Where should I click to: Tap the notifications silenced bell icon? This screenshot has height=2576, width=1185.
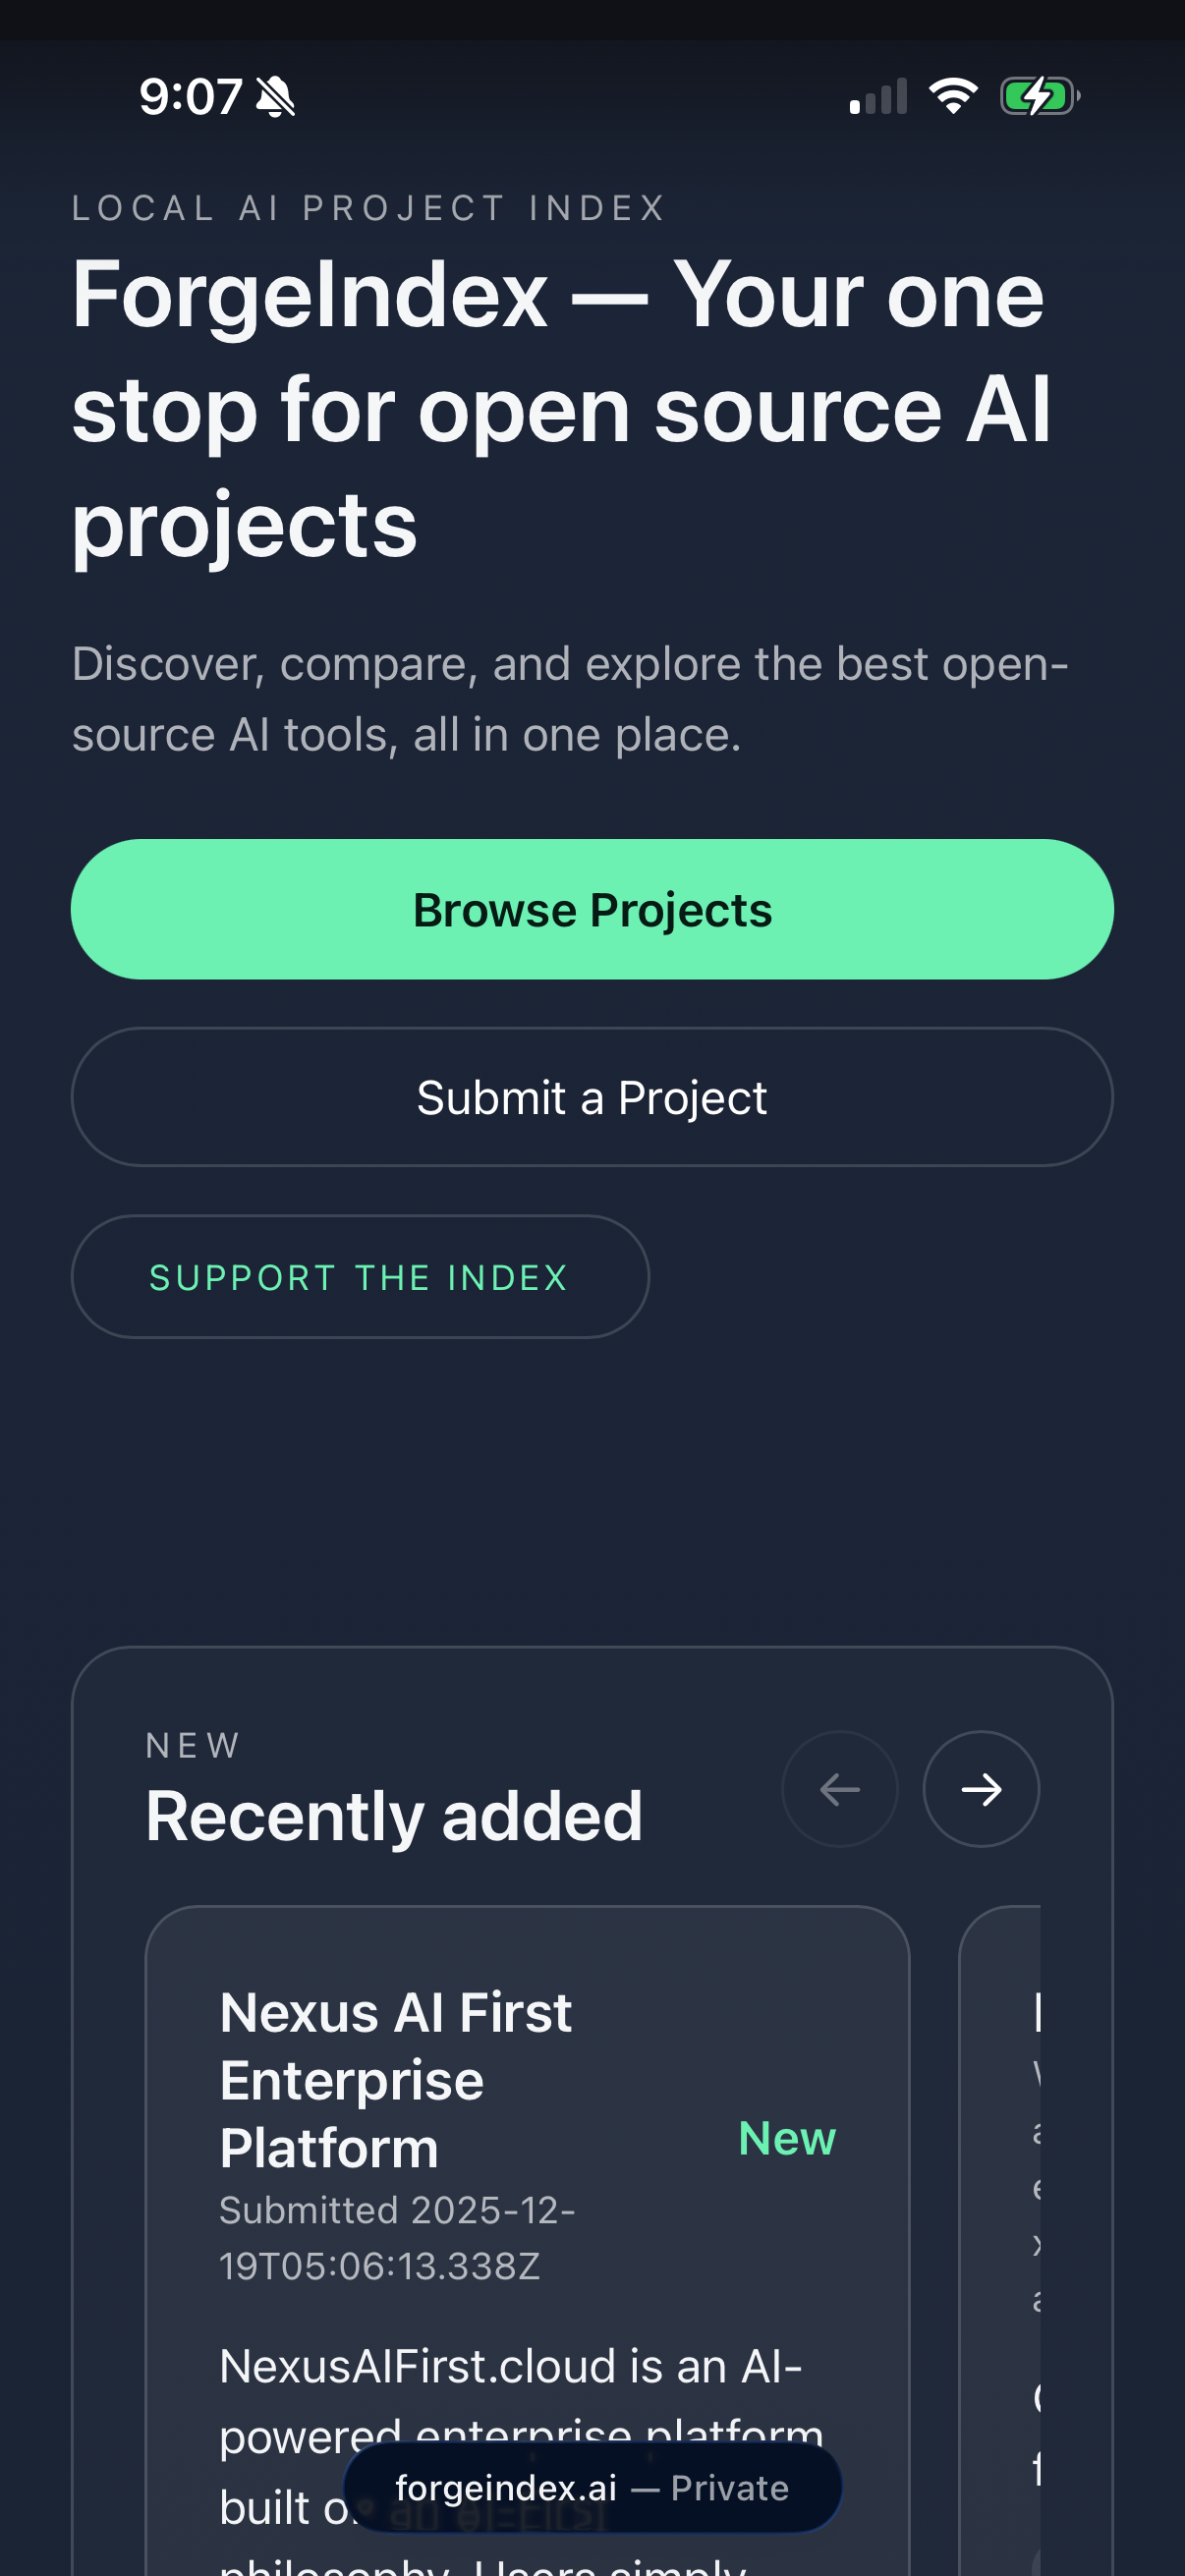tap(275, 95)
